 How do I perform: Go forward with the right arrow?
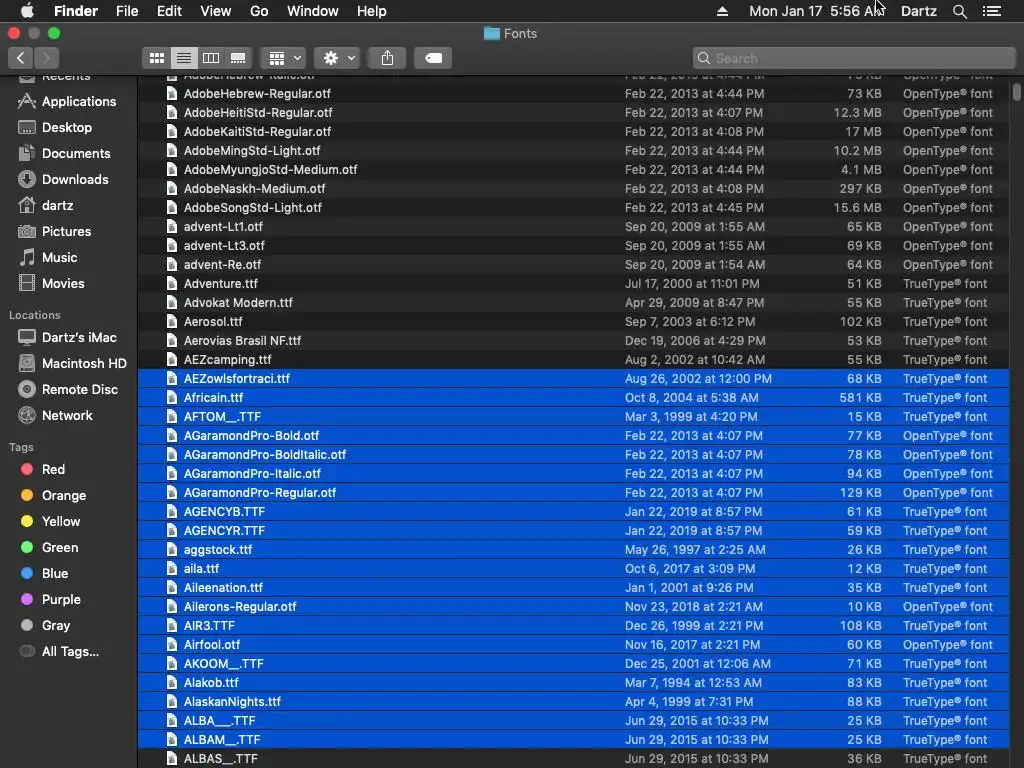[x=46, y=58]
